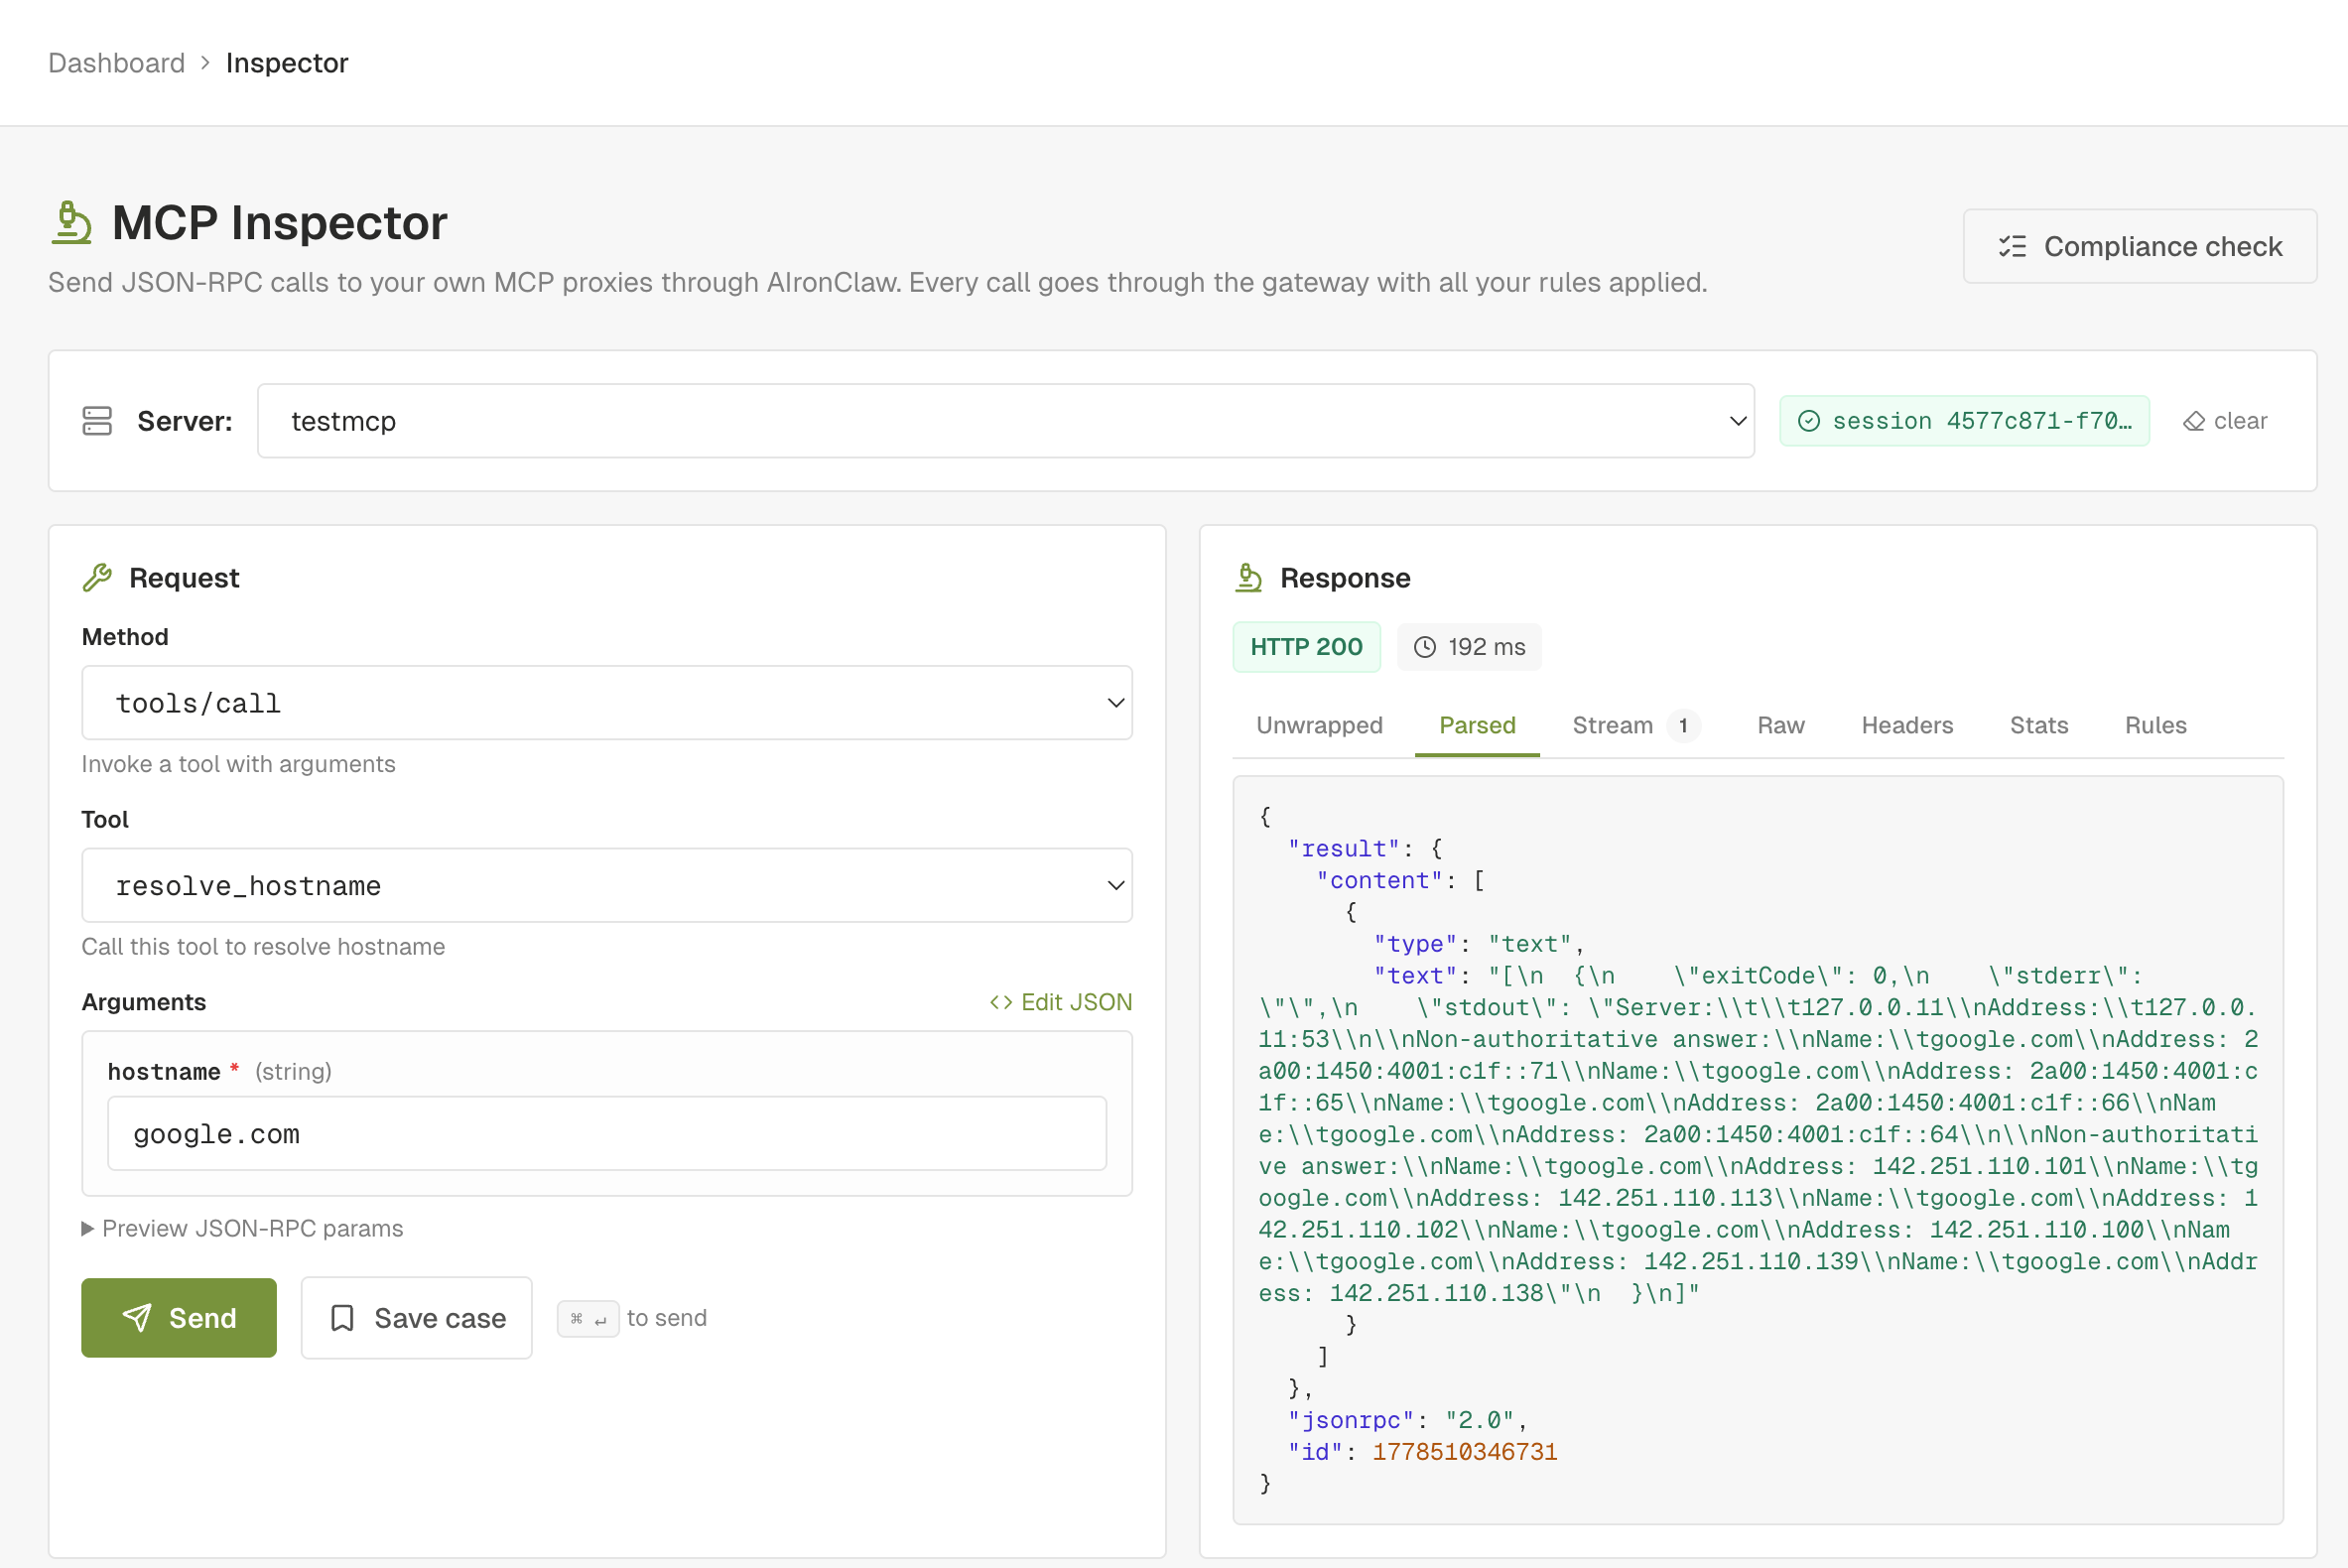Screen dimensions: 2348x1568
Task: Click the MCP Inspector page title
Action: tap(279, 222)
